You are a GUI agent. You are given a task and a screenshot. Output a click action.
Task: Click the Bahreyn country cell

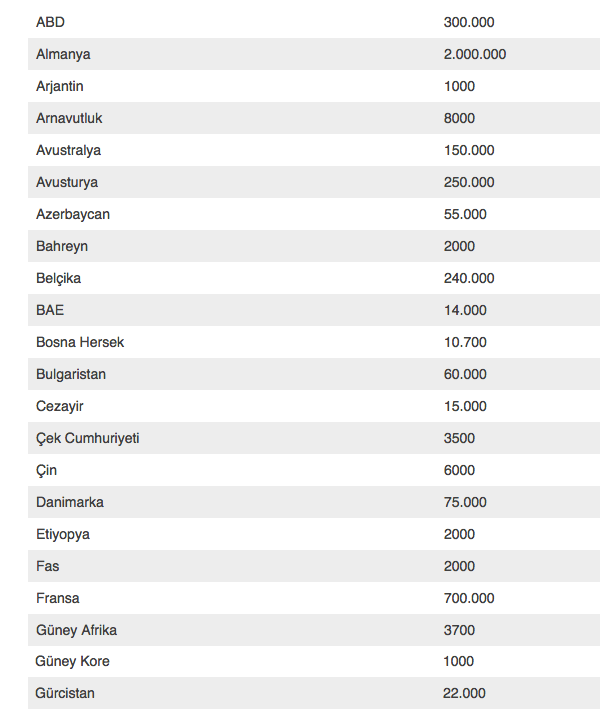click(62, 246)
